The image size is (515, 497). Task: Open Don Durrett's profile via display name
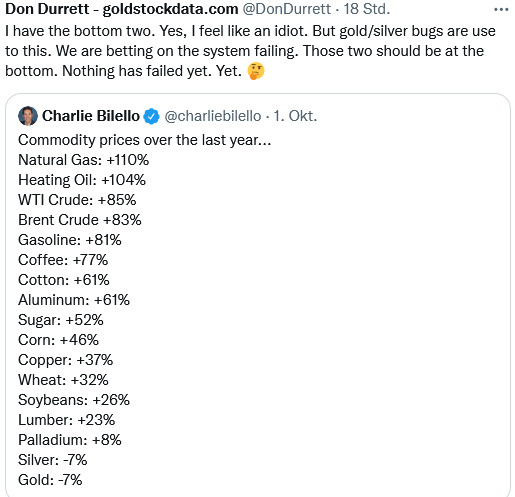click(122, 9)
